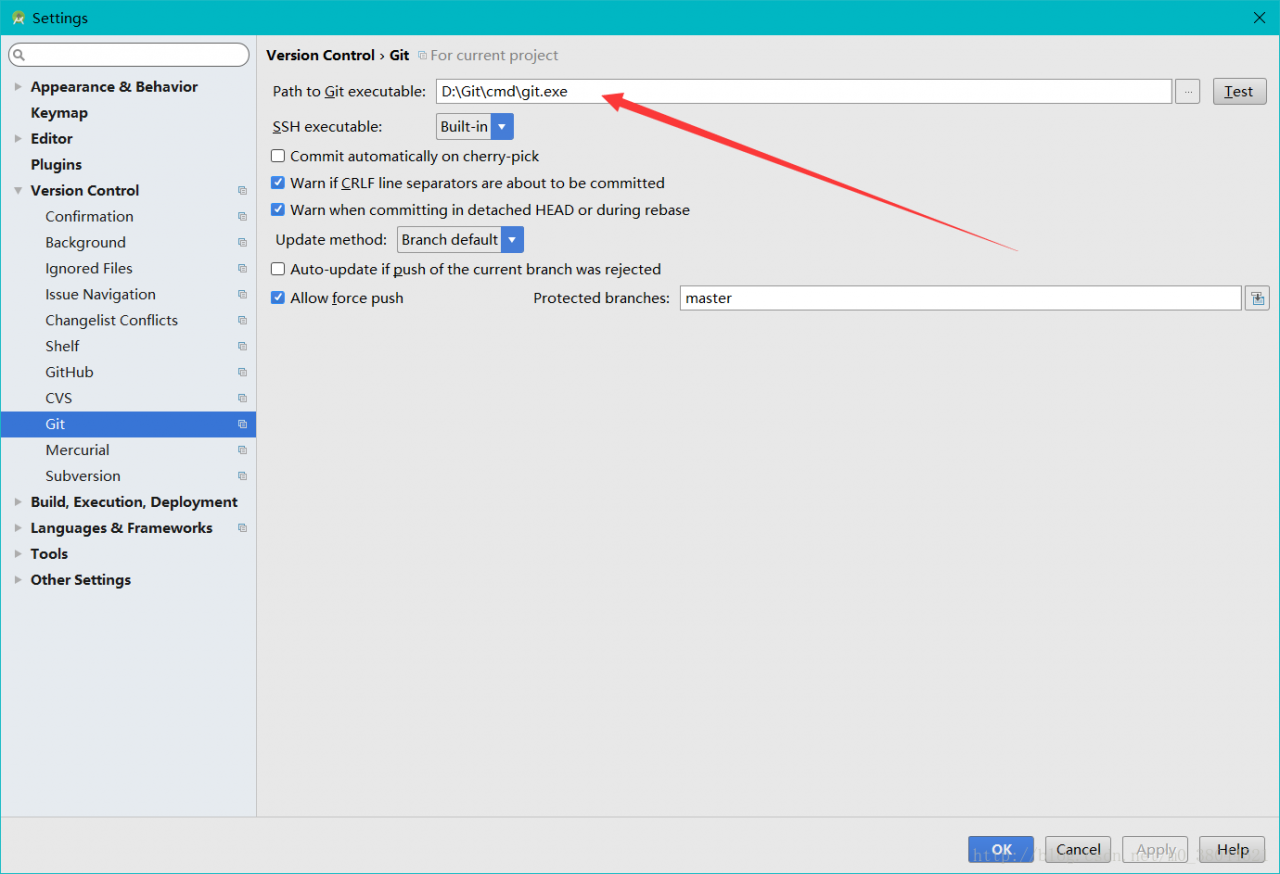1280x874 pixels.
Task: Expand the Tools section arrow
Action: click(x=18, y=554)
